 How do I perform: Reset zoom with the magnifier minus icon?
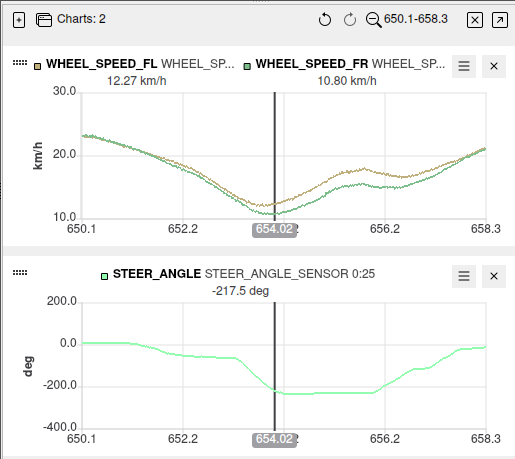tap(373, 20)
